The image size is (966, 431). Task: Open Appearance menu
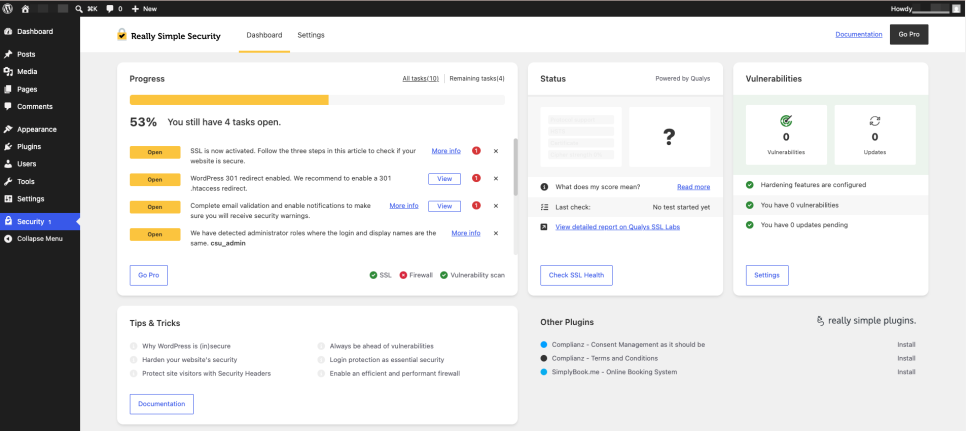click(37, 129)
